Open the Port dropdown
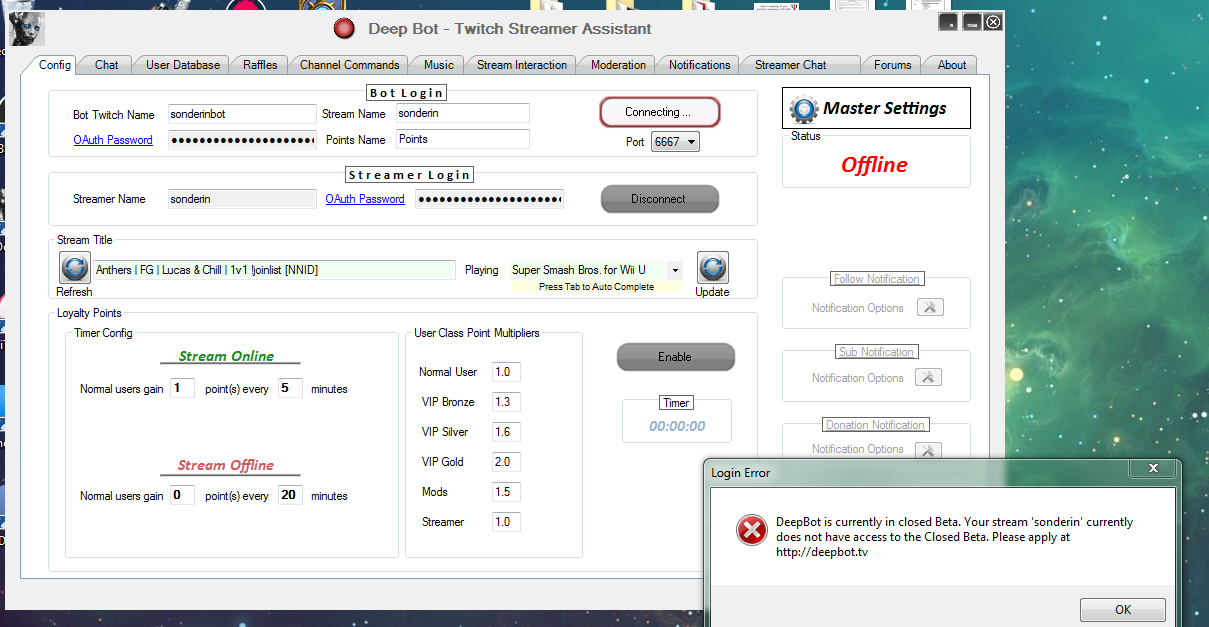The width and height of the screenshot is (1209, 627). [x=675, y=142]
